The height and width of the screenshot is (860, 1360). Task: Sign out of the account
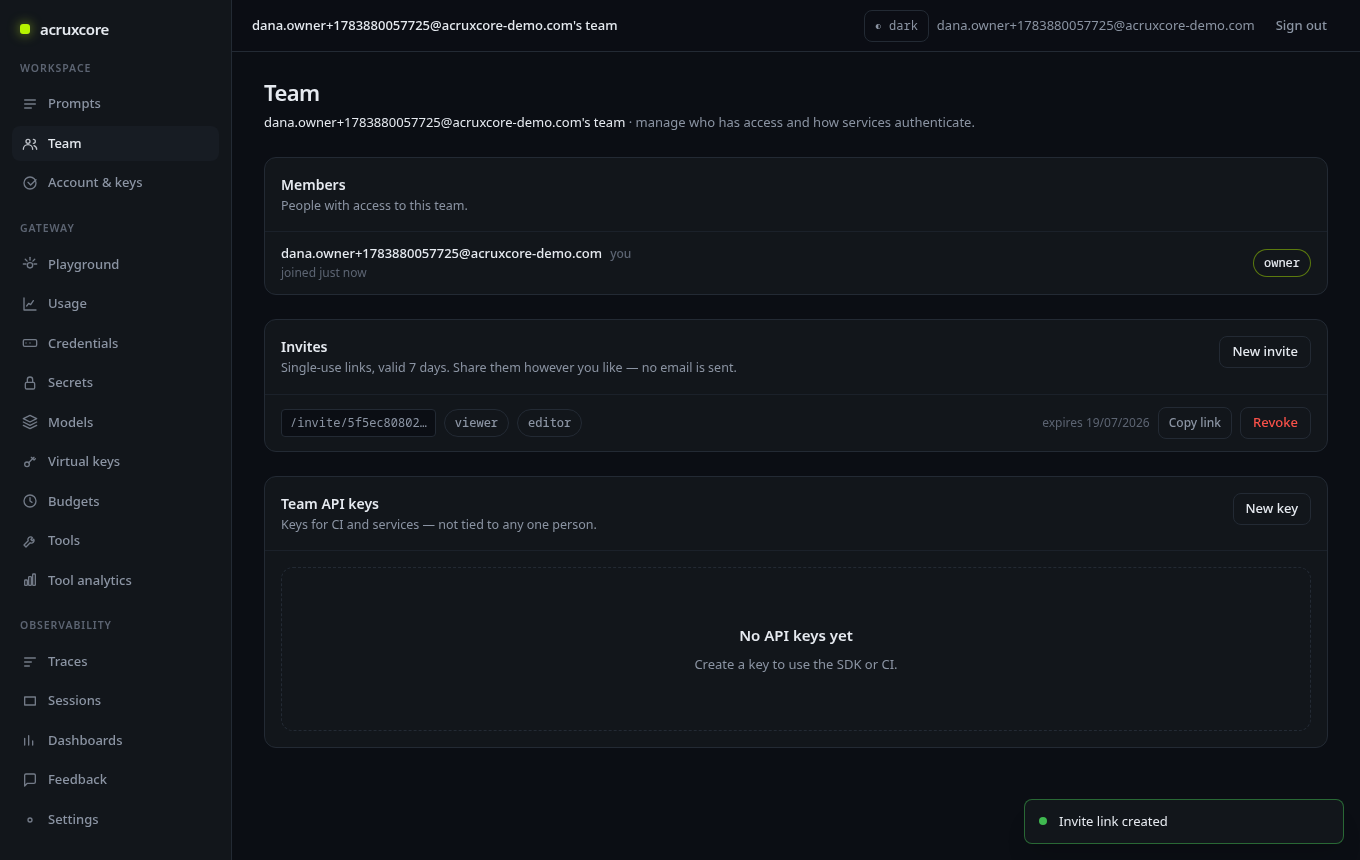[1301, 26]
